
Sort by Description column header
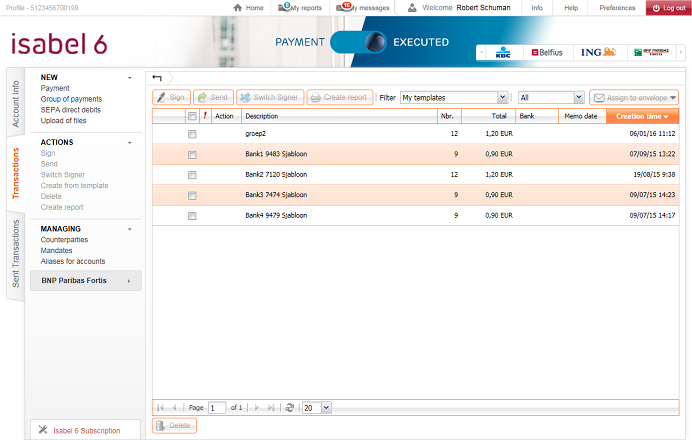(x=339, y=116)
